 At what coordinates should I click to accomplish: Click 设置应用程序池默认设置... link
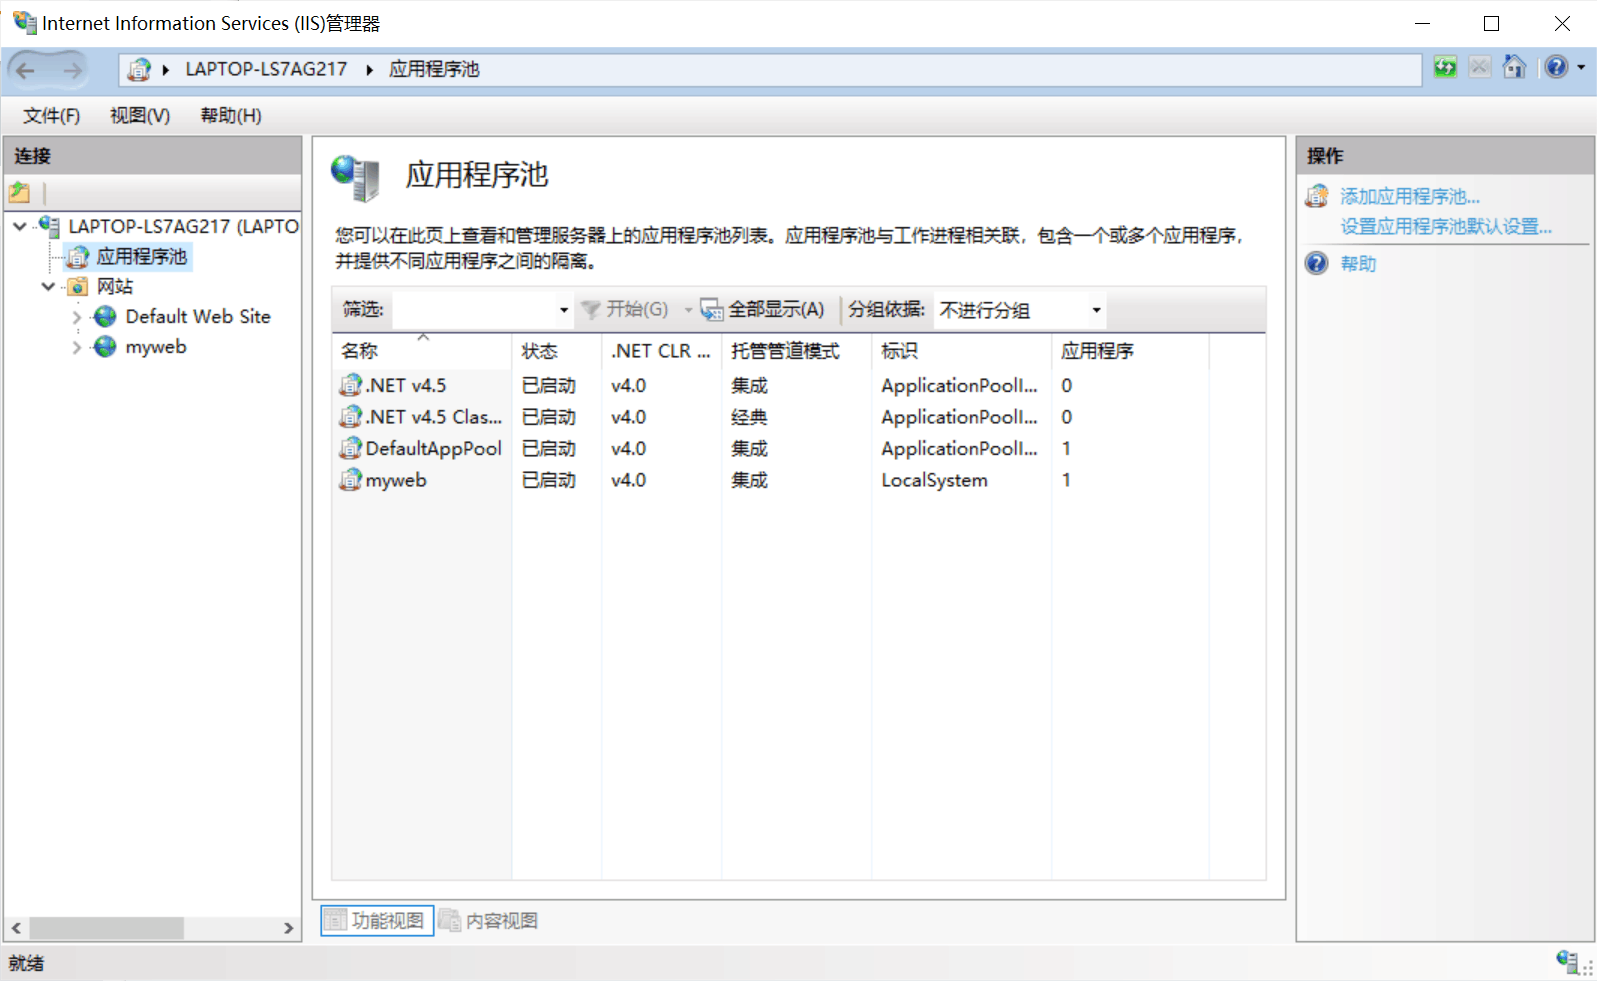(1446, 226)
